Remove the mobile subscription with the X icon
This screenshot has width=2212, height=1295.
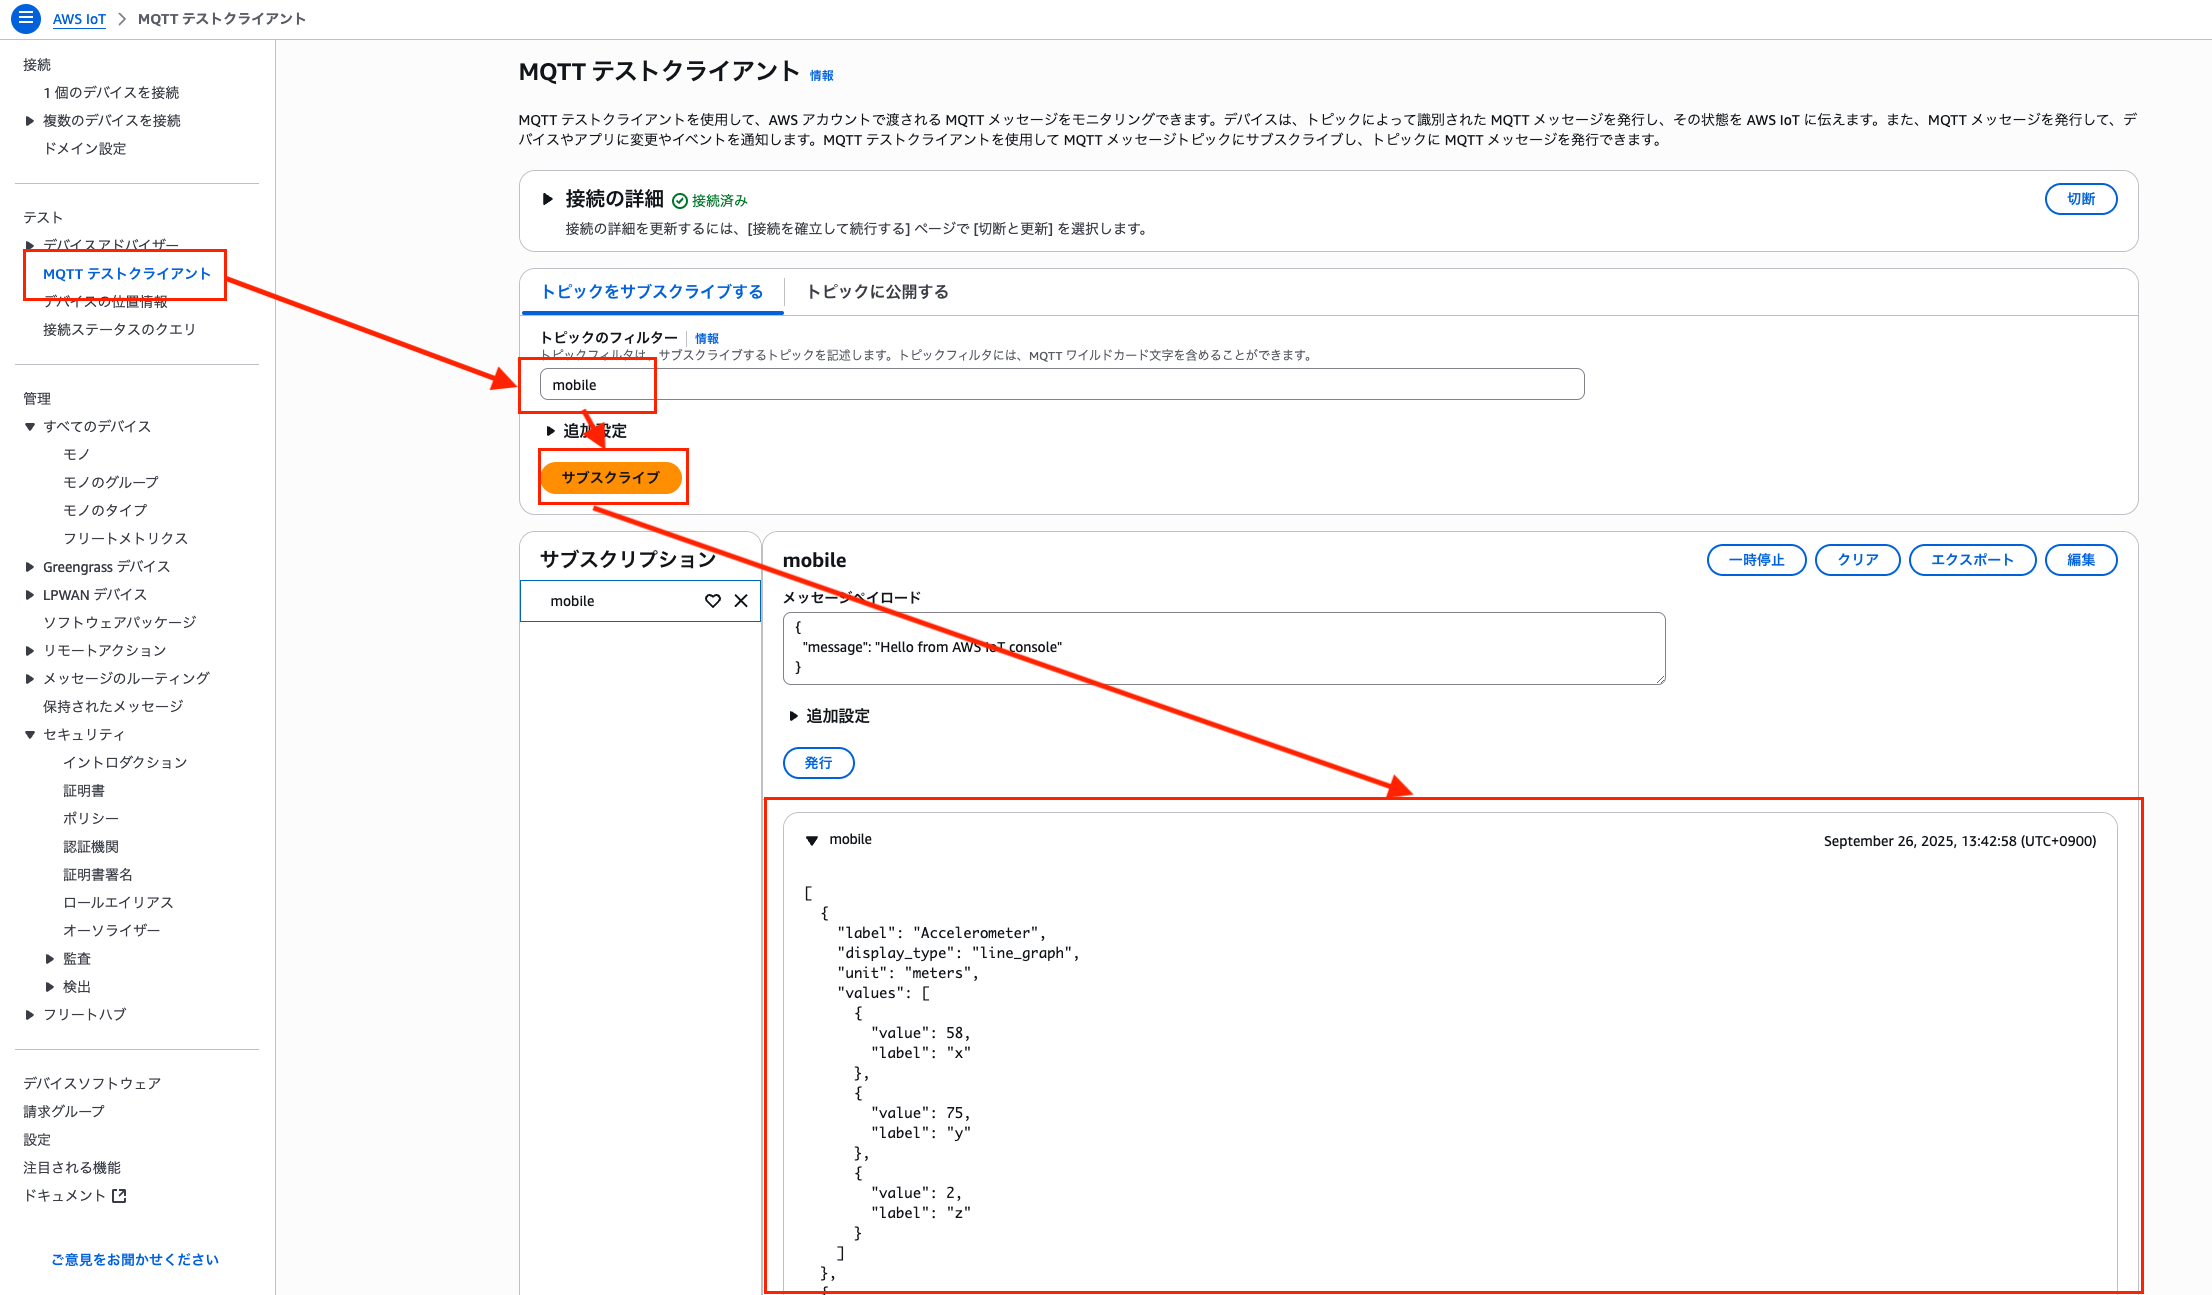(741, 601)
